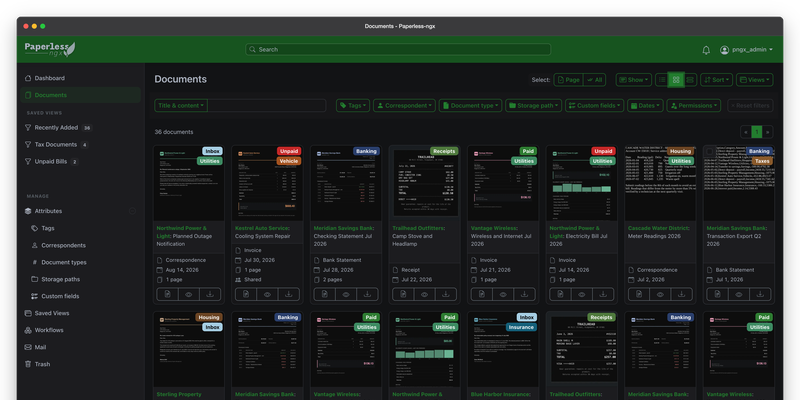This screenshot has width=800, height=400.
Task: Click the global Search field
Action: (x=398, y=49)
